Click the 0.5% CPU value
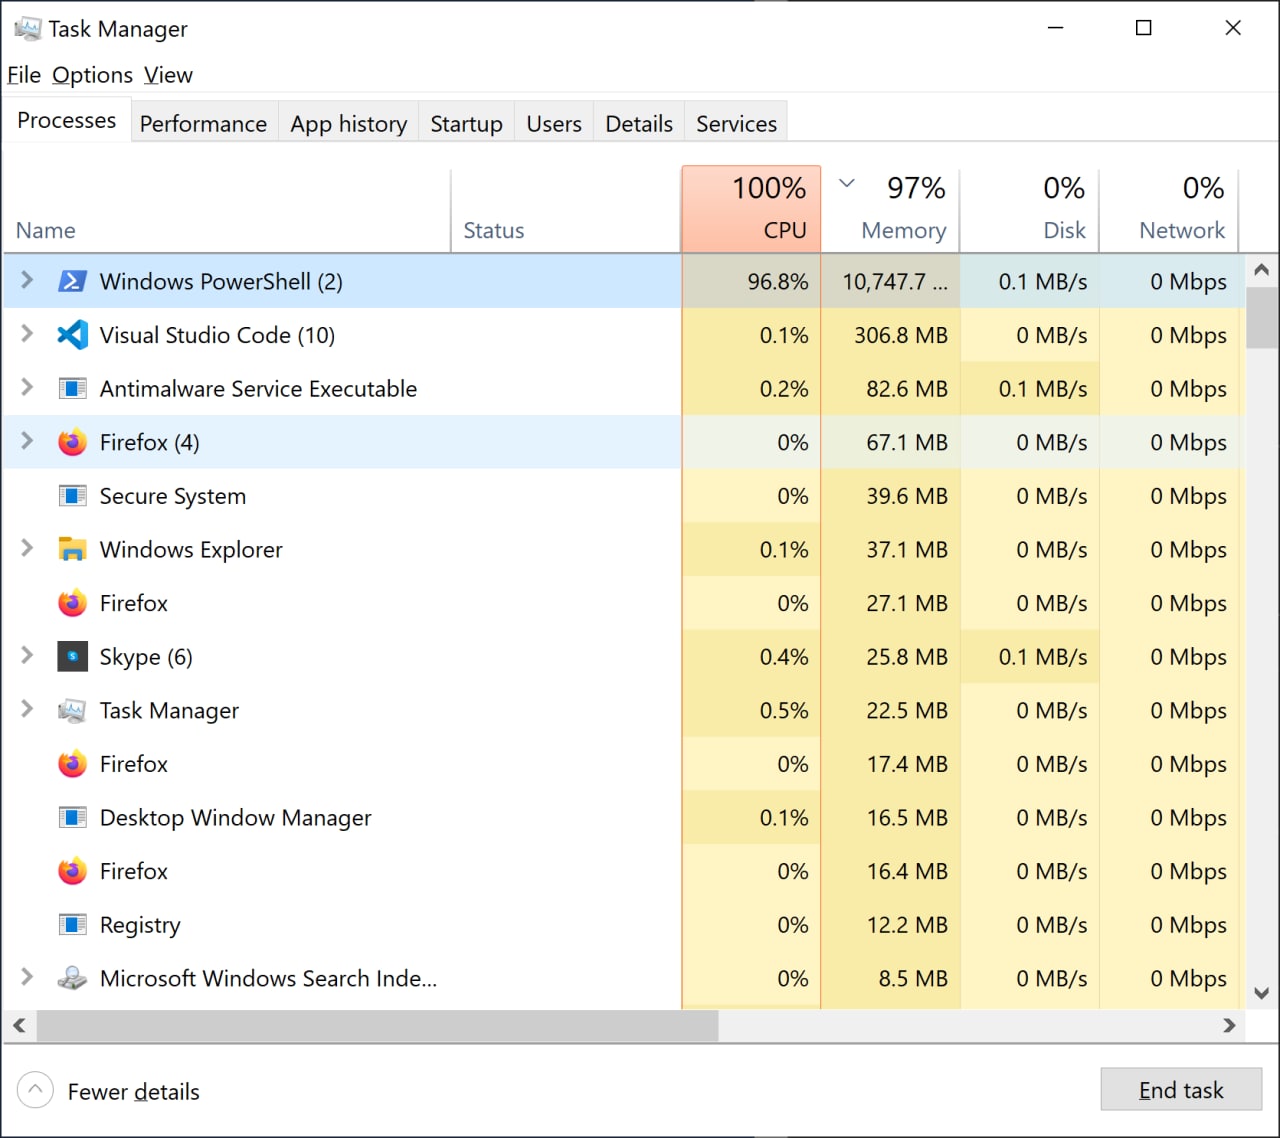The width and height of the screenshot is (1280, 1138). tap(784, 711)
